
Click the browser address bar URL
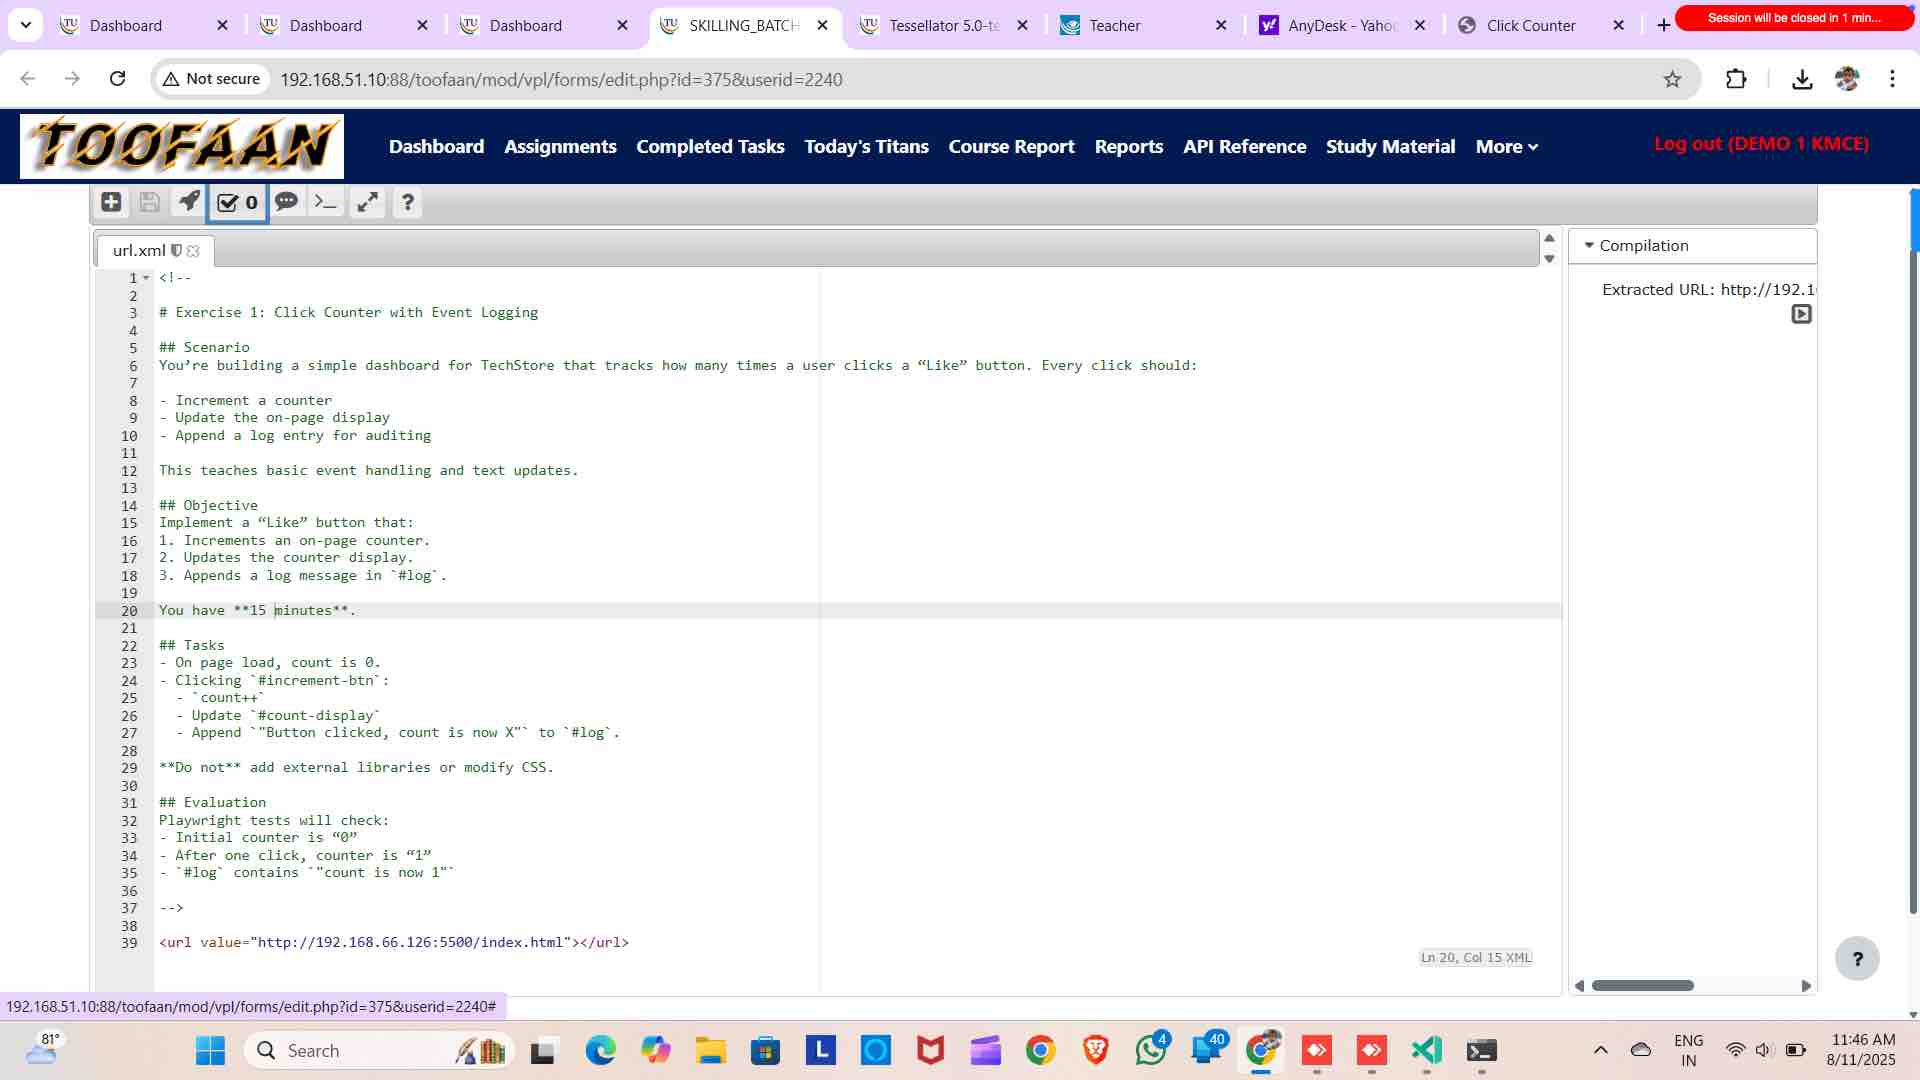[560, 79]
